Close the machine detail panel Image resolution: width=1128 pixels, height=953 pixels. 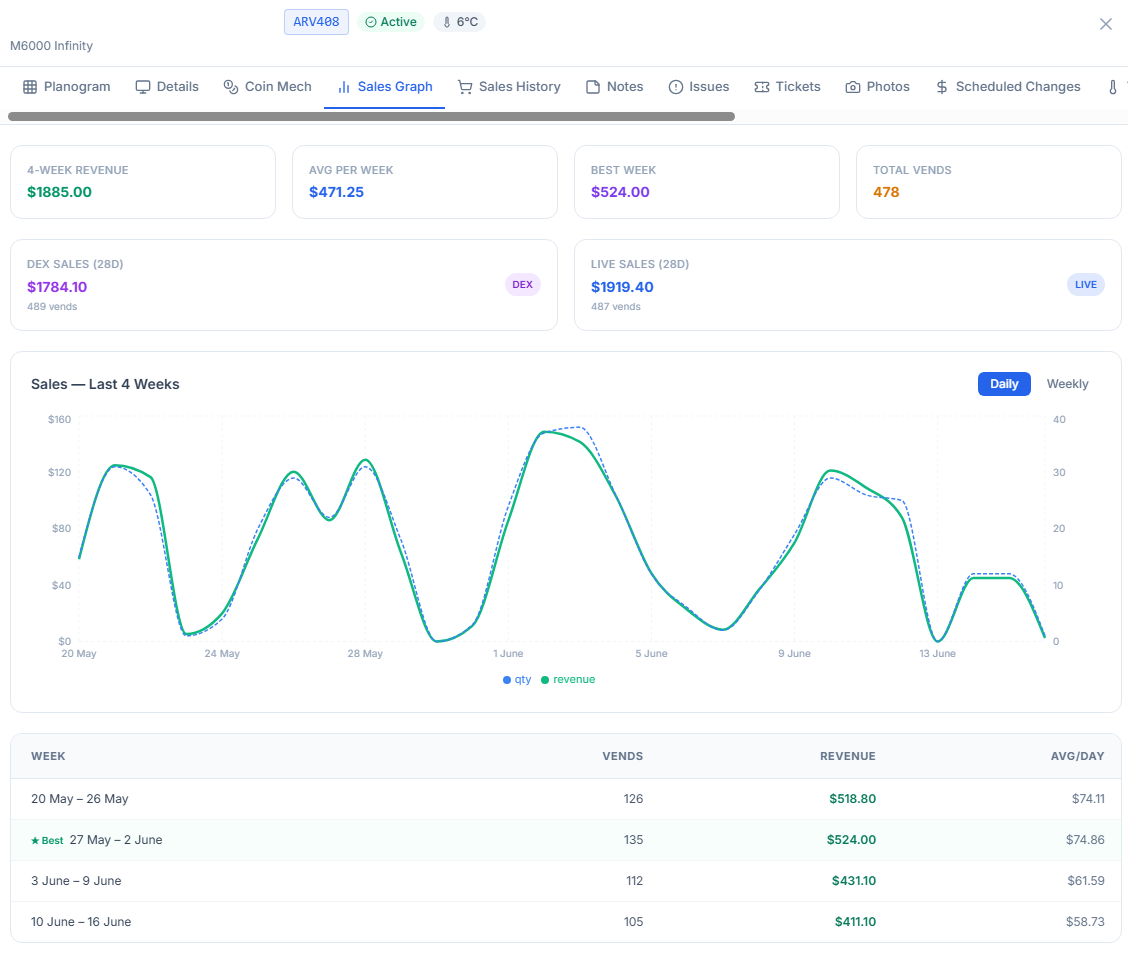[1106, 24]
